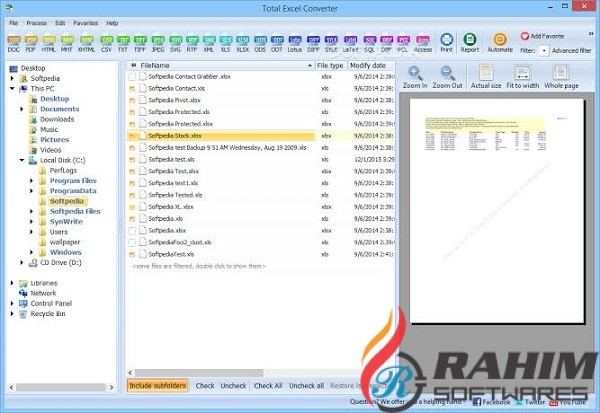Open the Filter dropdown
600x413 pixels.
point(544,51)
